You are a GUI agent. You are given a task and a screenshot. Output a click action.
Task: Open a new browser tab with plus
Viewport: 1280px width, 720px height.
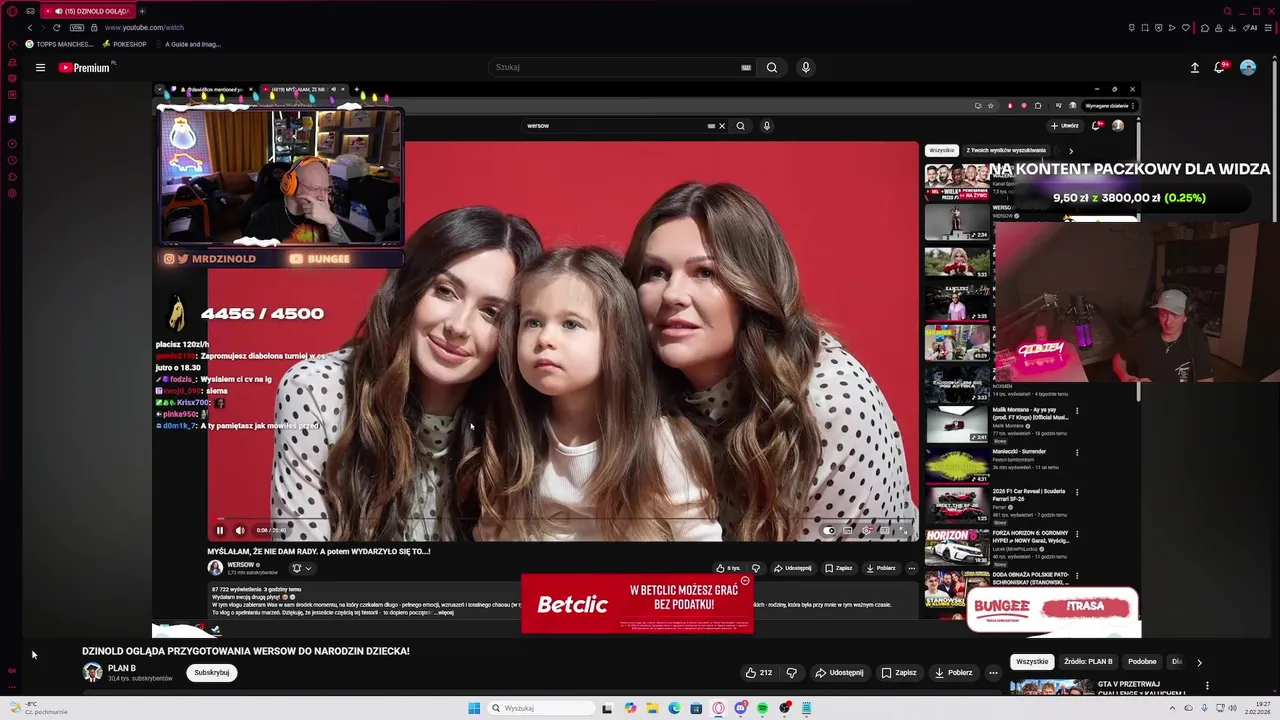point(142,11)
